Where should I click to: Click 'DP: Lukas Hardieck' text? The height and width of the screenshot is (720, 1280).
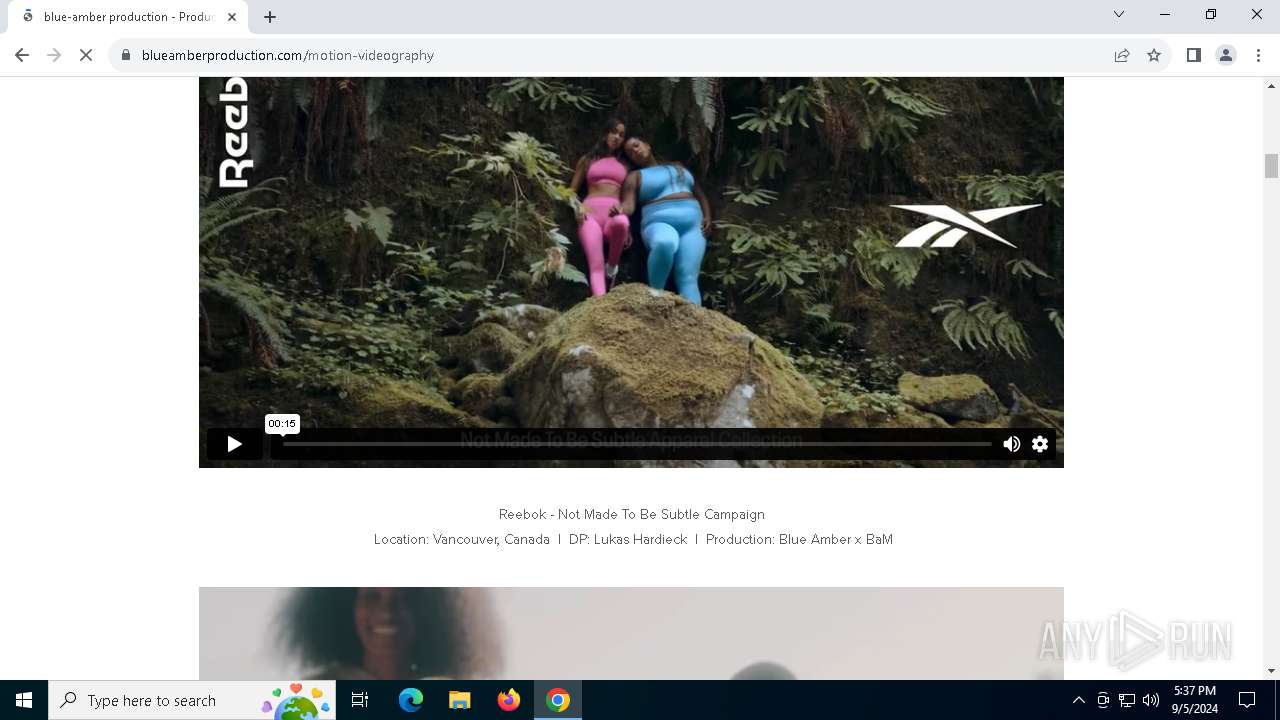628,539
